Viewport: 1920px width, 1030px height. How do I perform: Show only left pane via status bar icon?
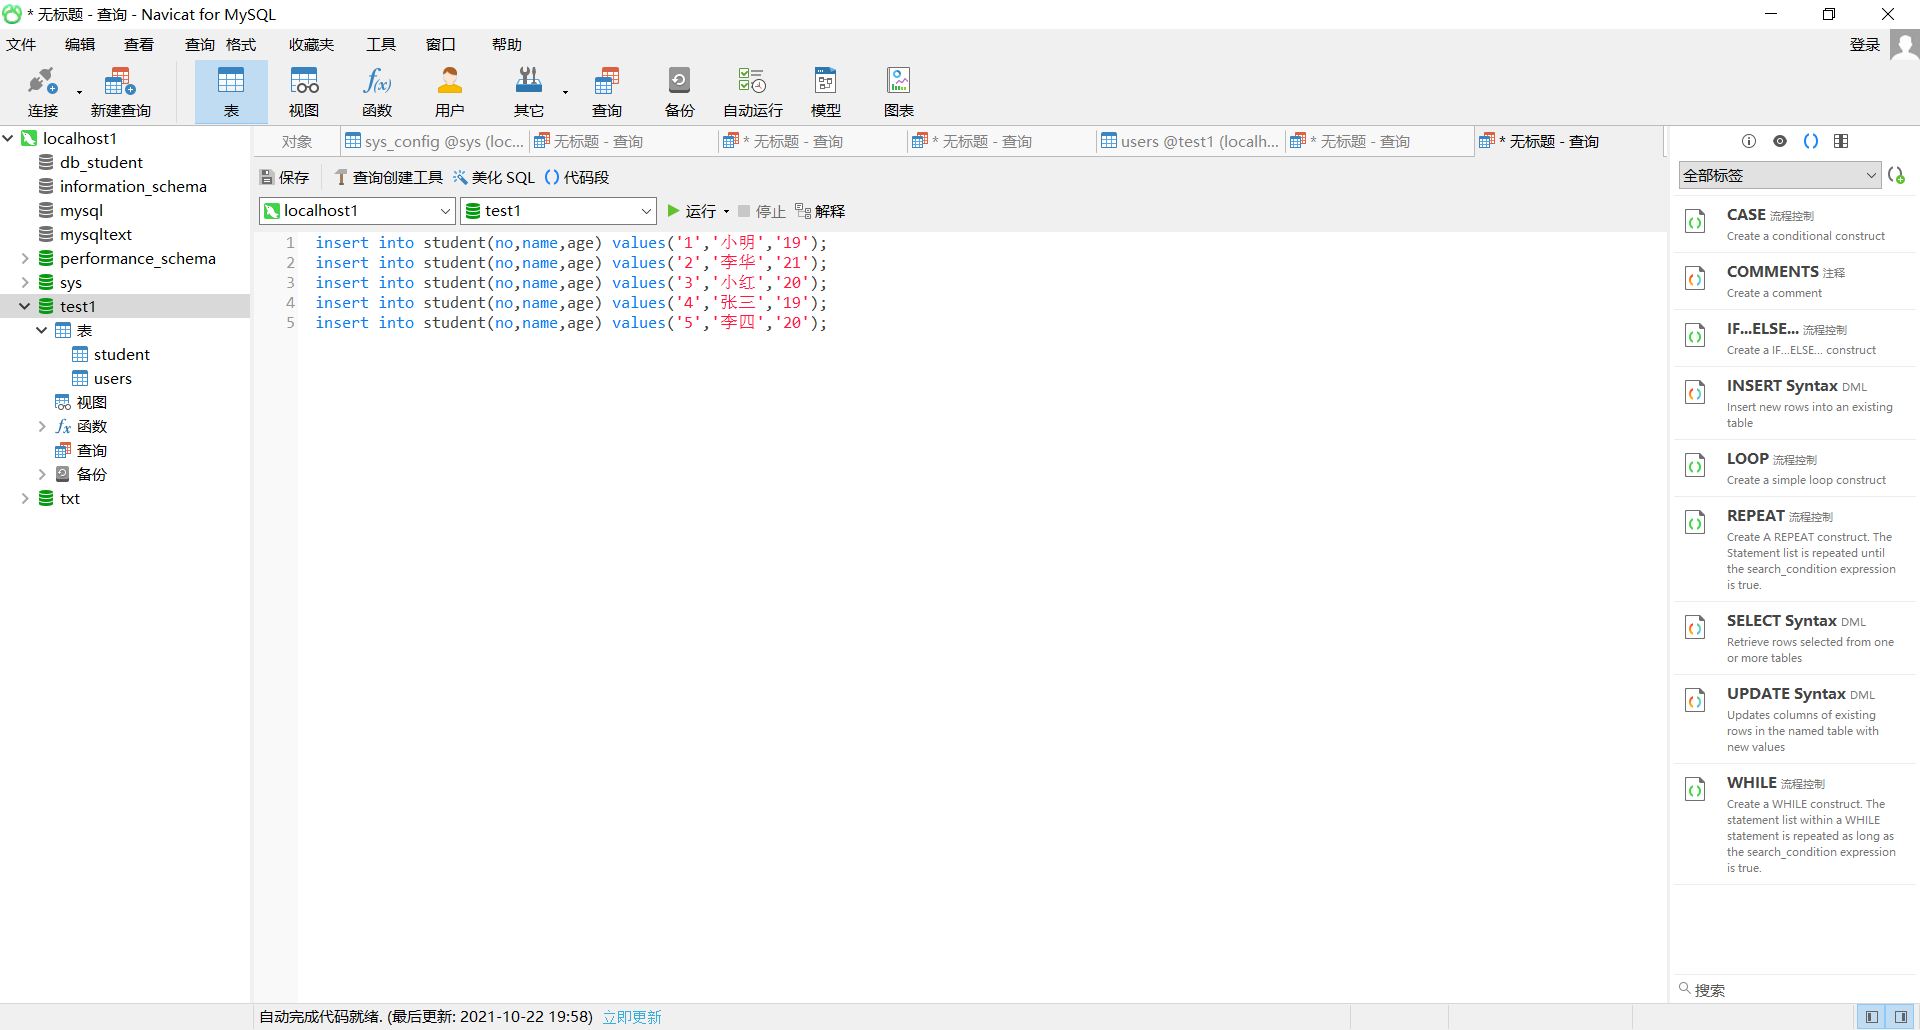coord(1871,1017)
